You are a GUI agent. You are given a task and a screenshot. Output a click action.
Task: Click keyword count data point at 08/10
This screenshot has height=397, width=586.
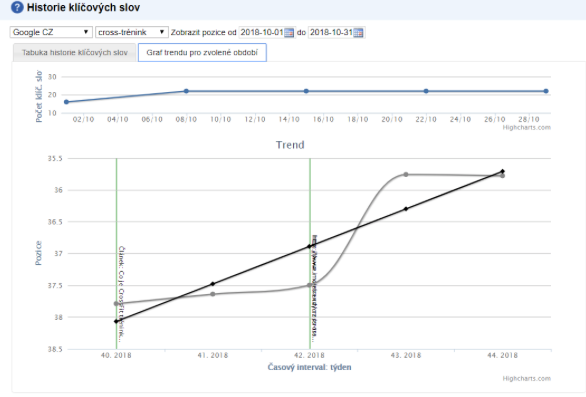[x=186, y=91]
